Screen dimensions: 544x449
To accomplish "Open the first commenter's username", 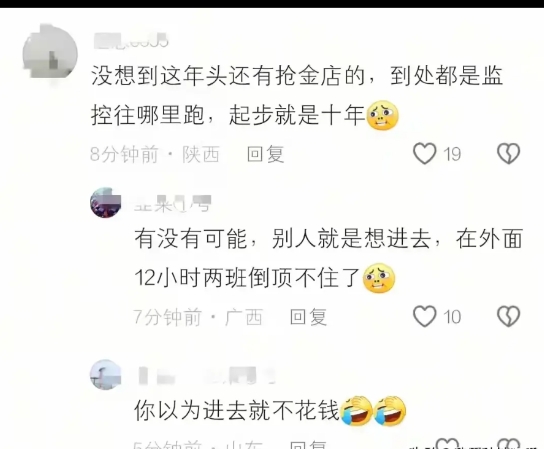I will 131,40.
